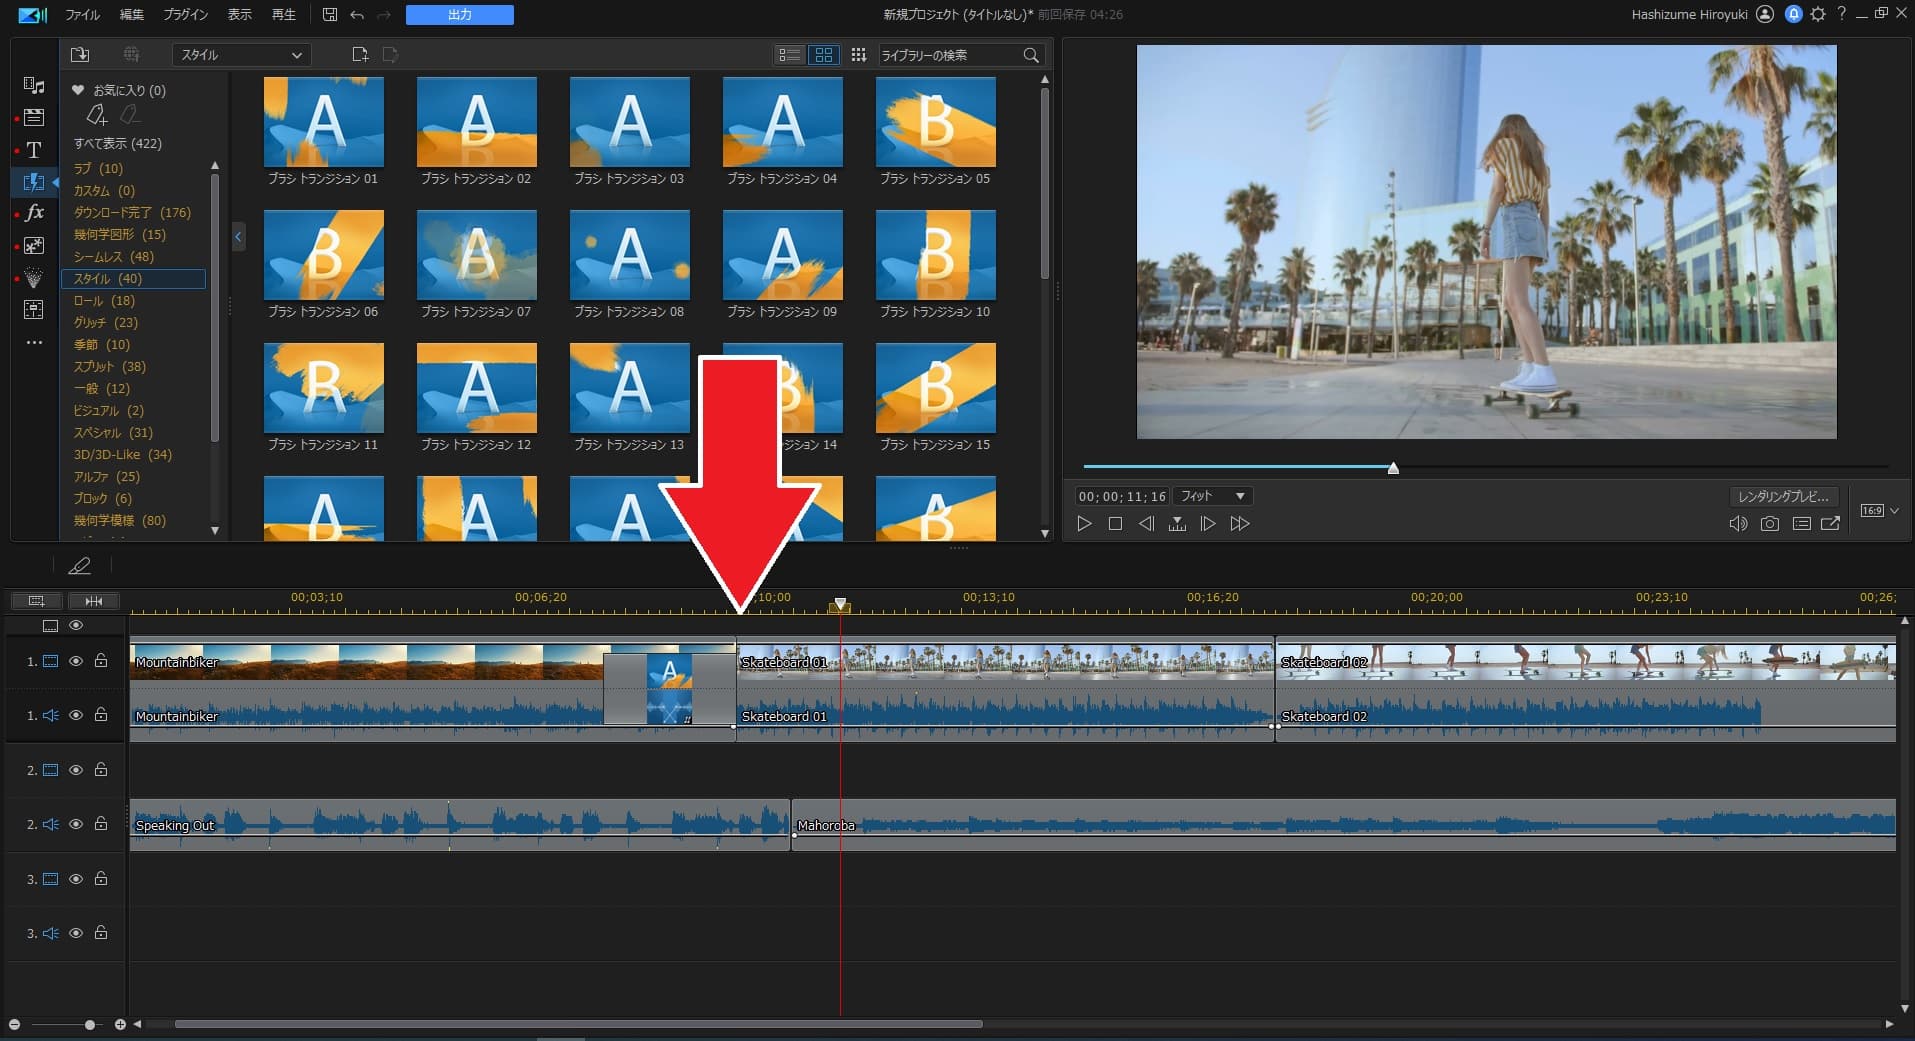The height and width of the screenshot is (1041, 1915).
Task: Click the fit-timeline arrows icon beside track manager
Action: 94,601
